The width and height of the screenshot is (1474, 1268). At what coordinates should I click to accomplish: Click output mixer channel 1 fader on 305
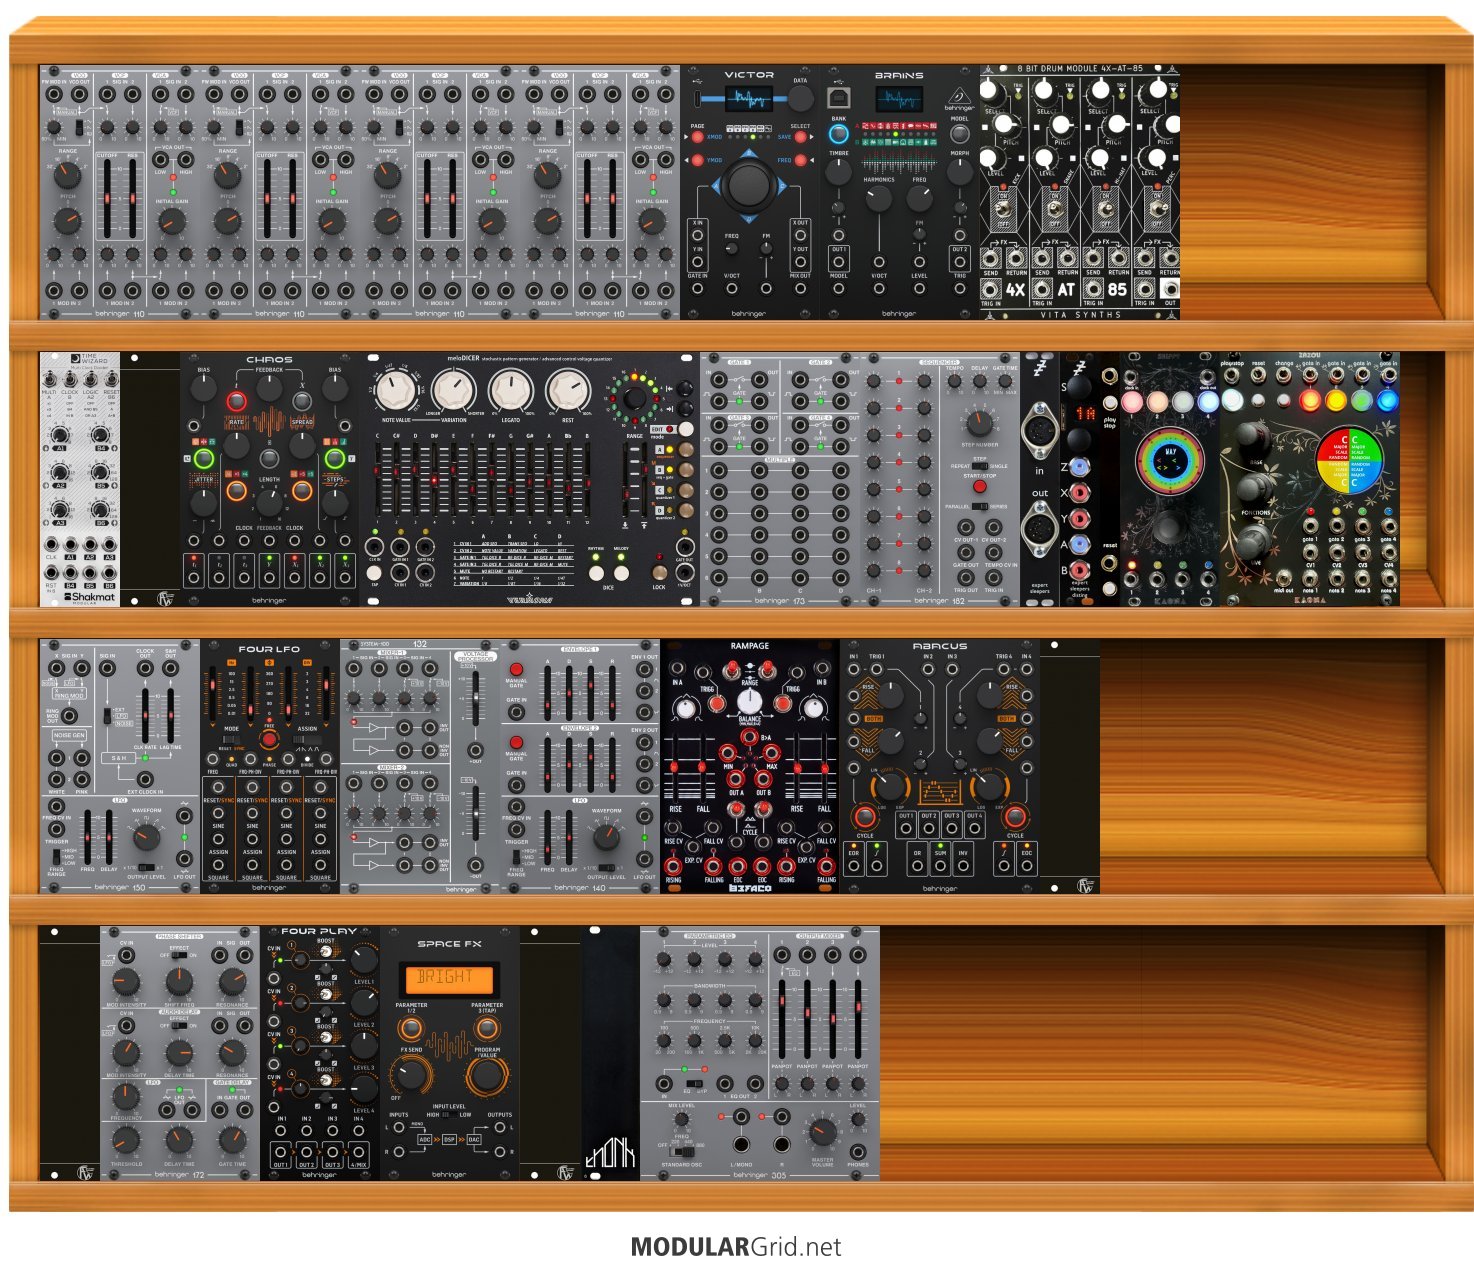[x=782, y=1020]
